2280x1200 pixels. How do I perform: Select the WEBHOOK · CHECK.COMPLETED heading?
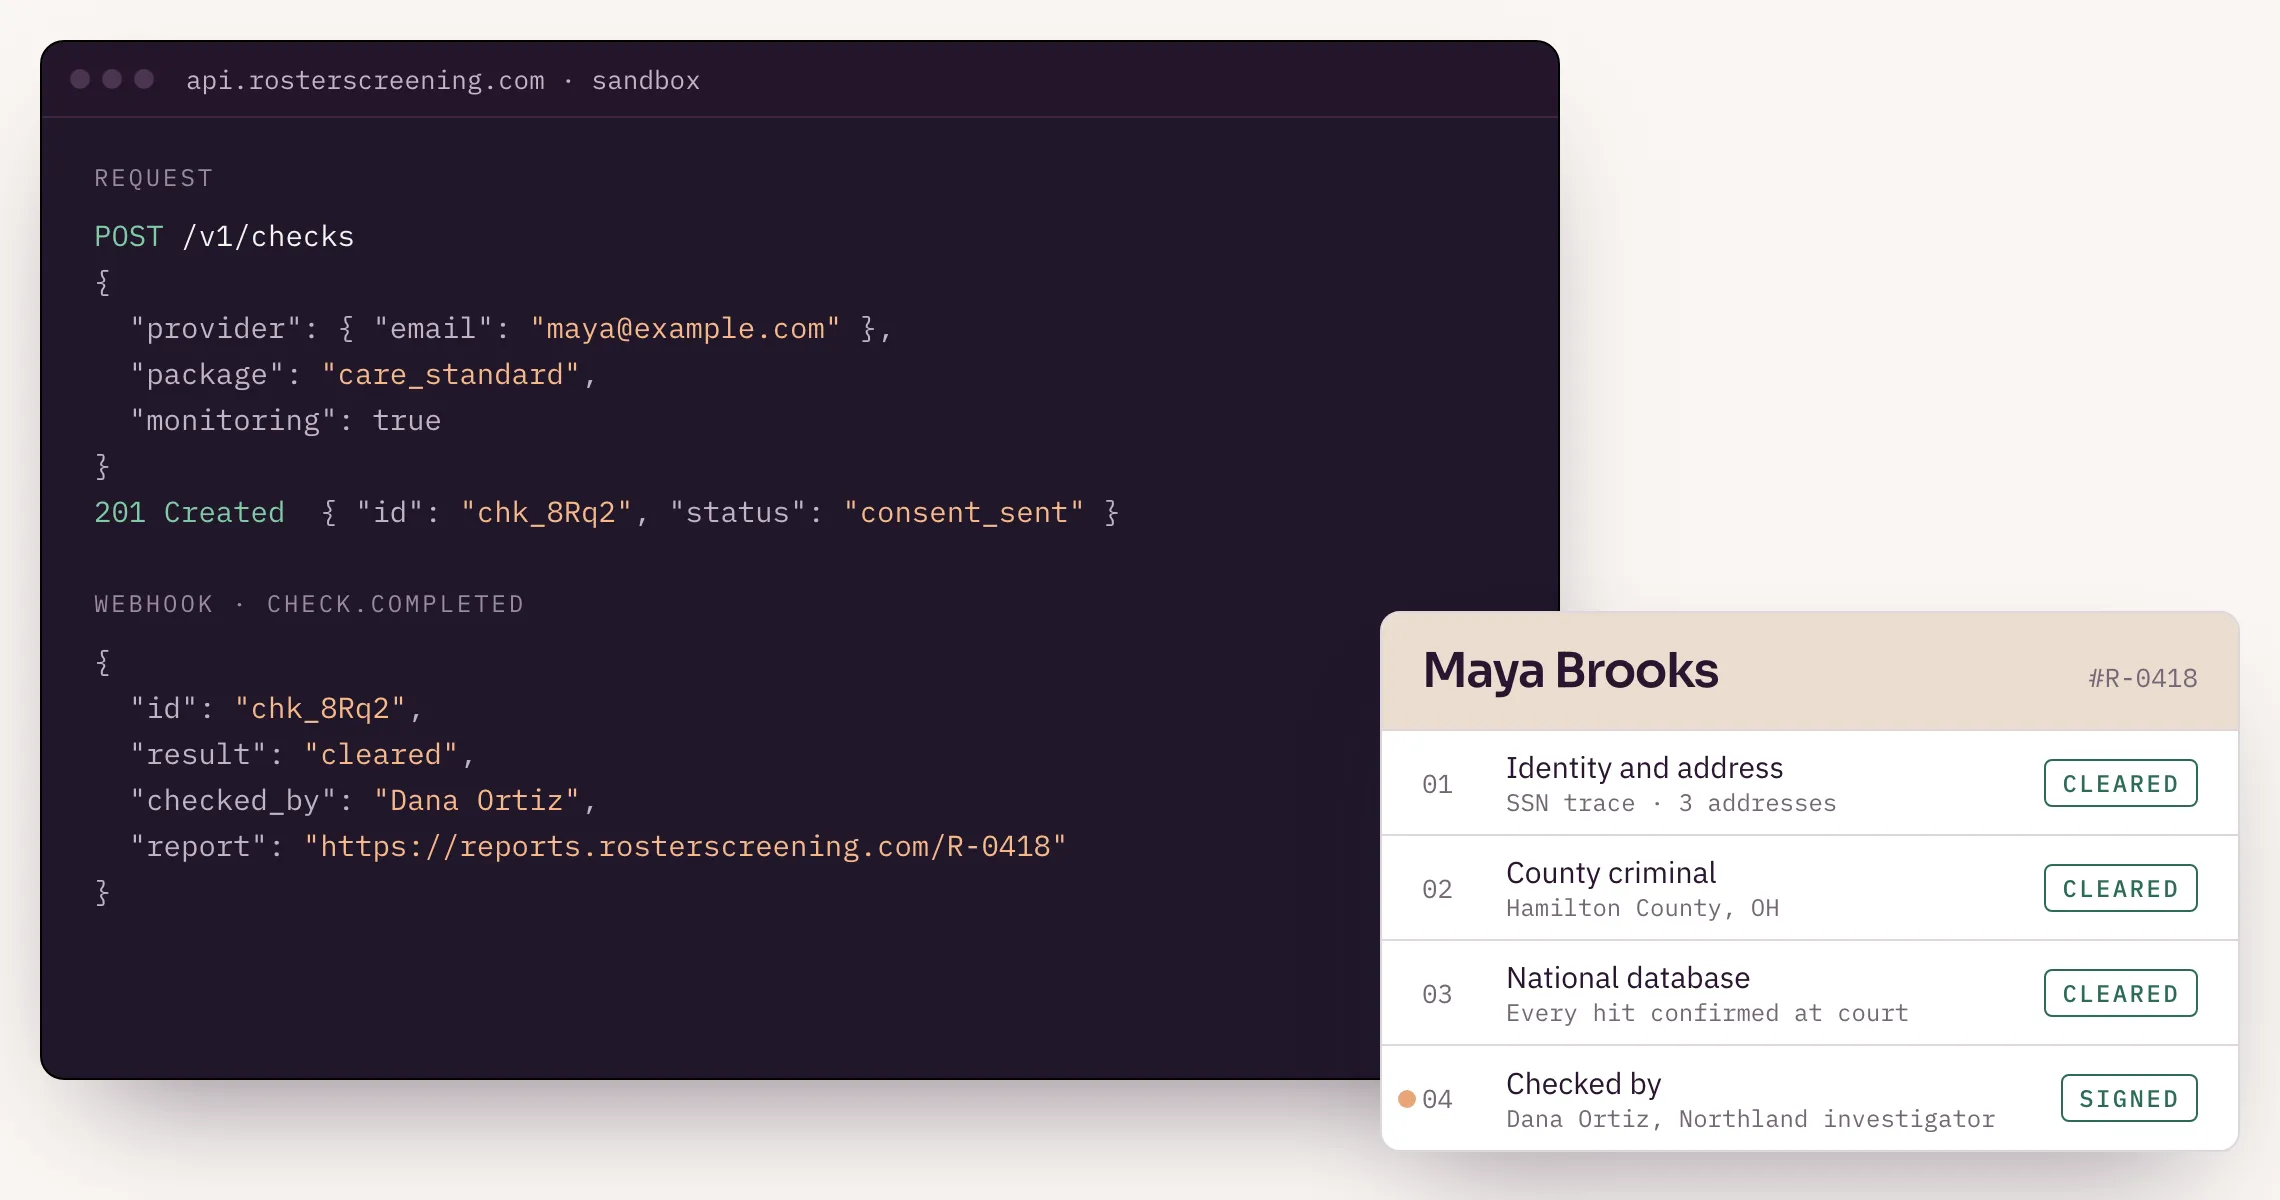coord(309,604)
